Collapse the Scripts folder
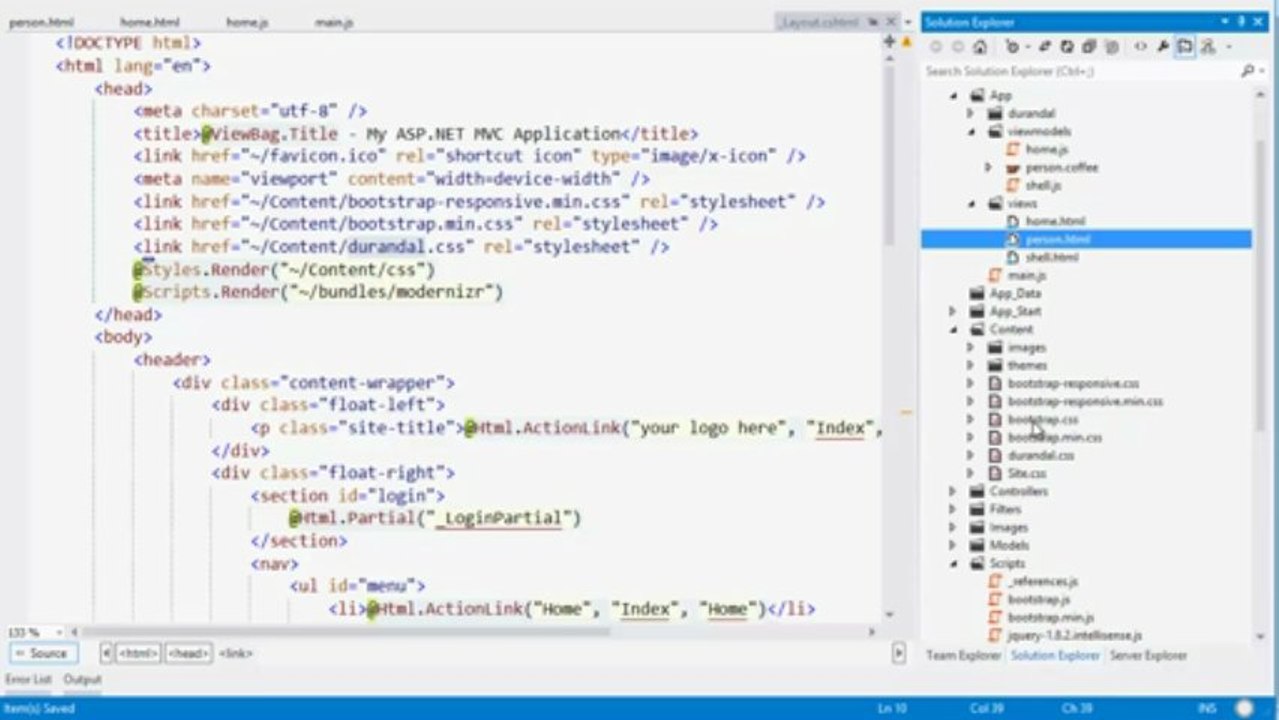The width and height of the screenshot is (1279, 720). click(x=953, y=564)
